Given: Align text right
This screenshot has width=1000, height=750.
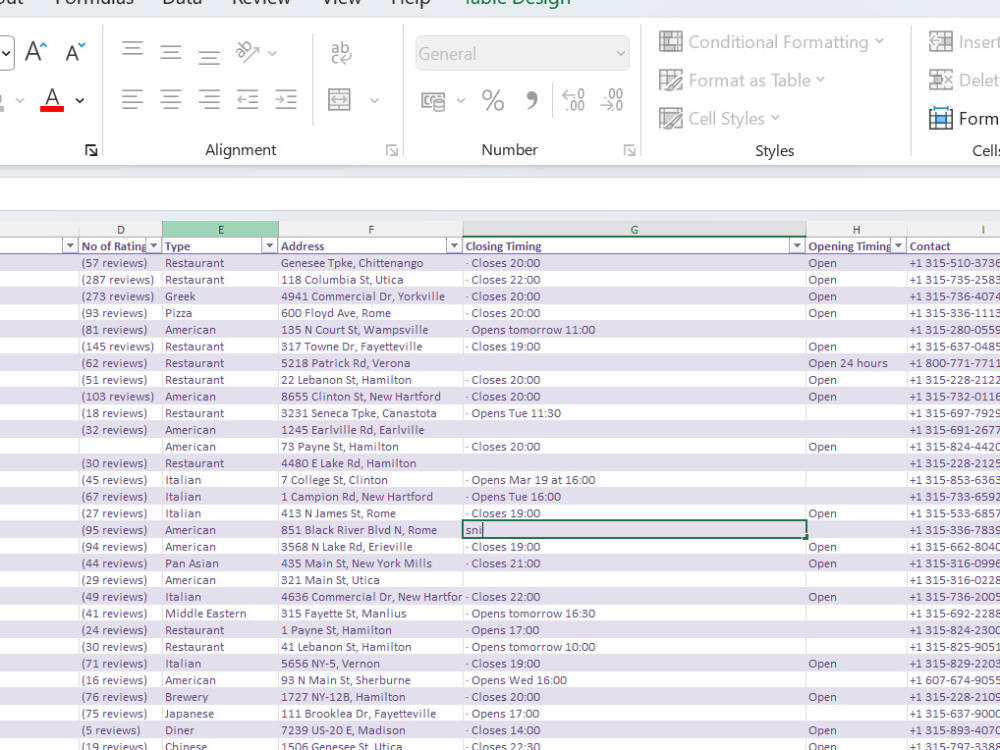Looking at the screenshot, I should click(209, 99).
